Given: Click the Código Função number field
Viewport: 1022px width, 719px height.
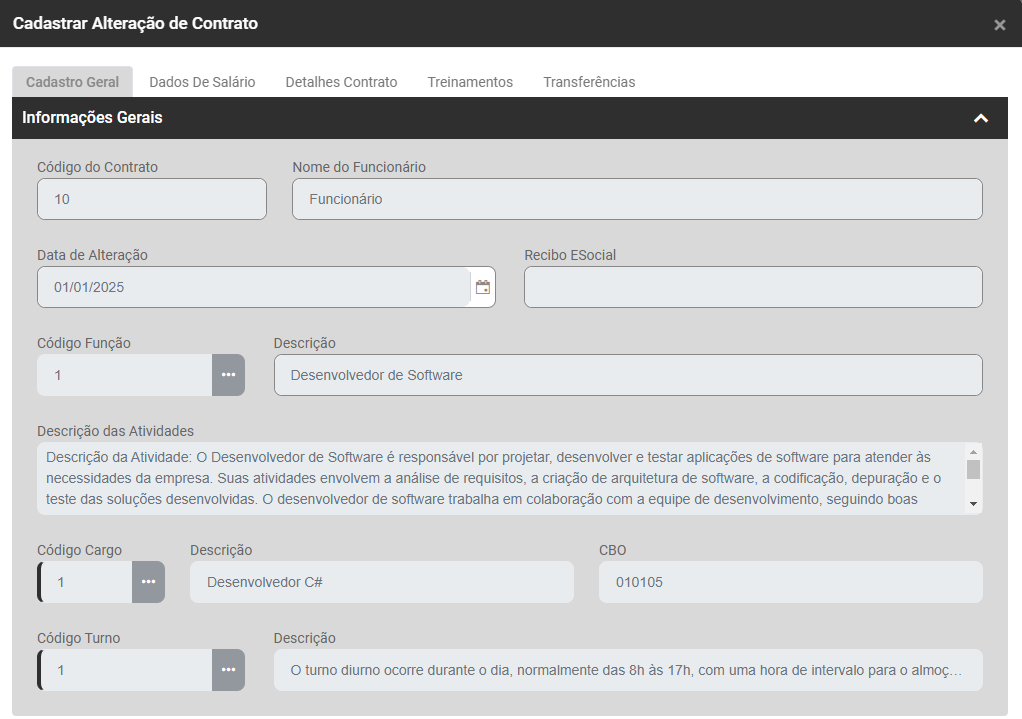Looking at the screenshot, I should (x=125, y=375).
